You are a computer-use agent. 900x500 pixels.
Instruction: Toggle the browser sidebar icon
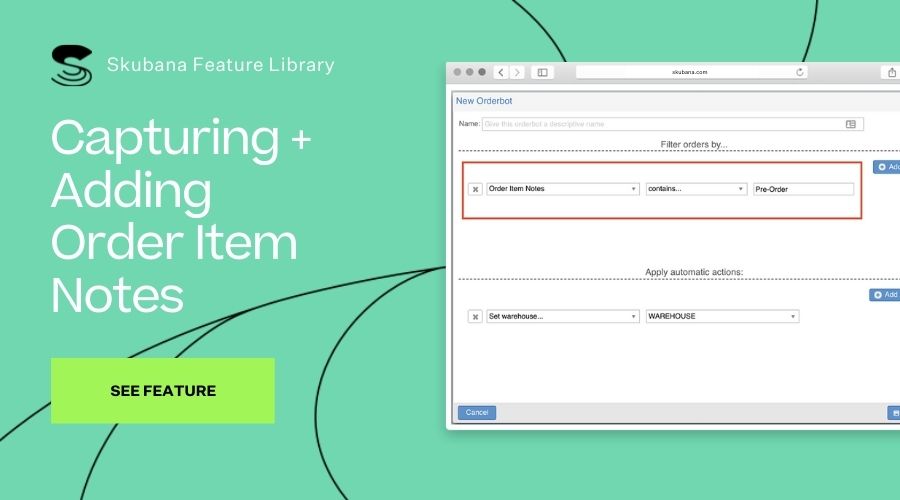[542, 72]
